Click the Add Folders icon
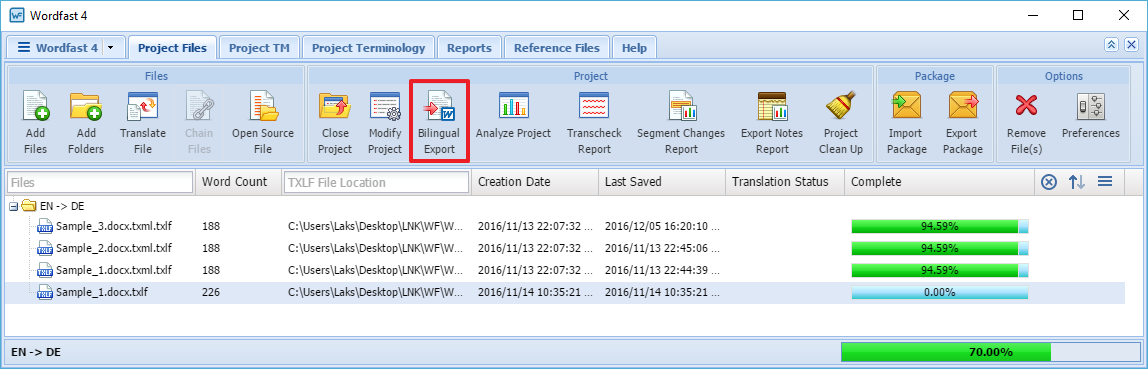Screen dimensions: 1148x369 click(x=86, y=106)
